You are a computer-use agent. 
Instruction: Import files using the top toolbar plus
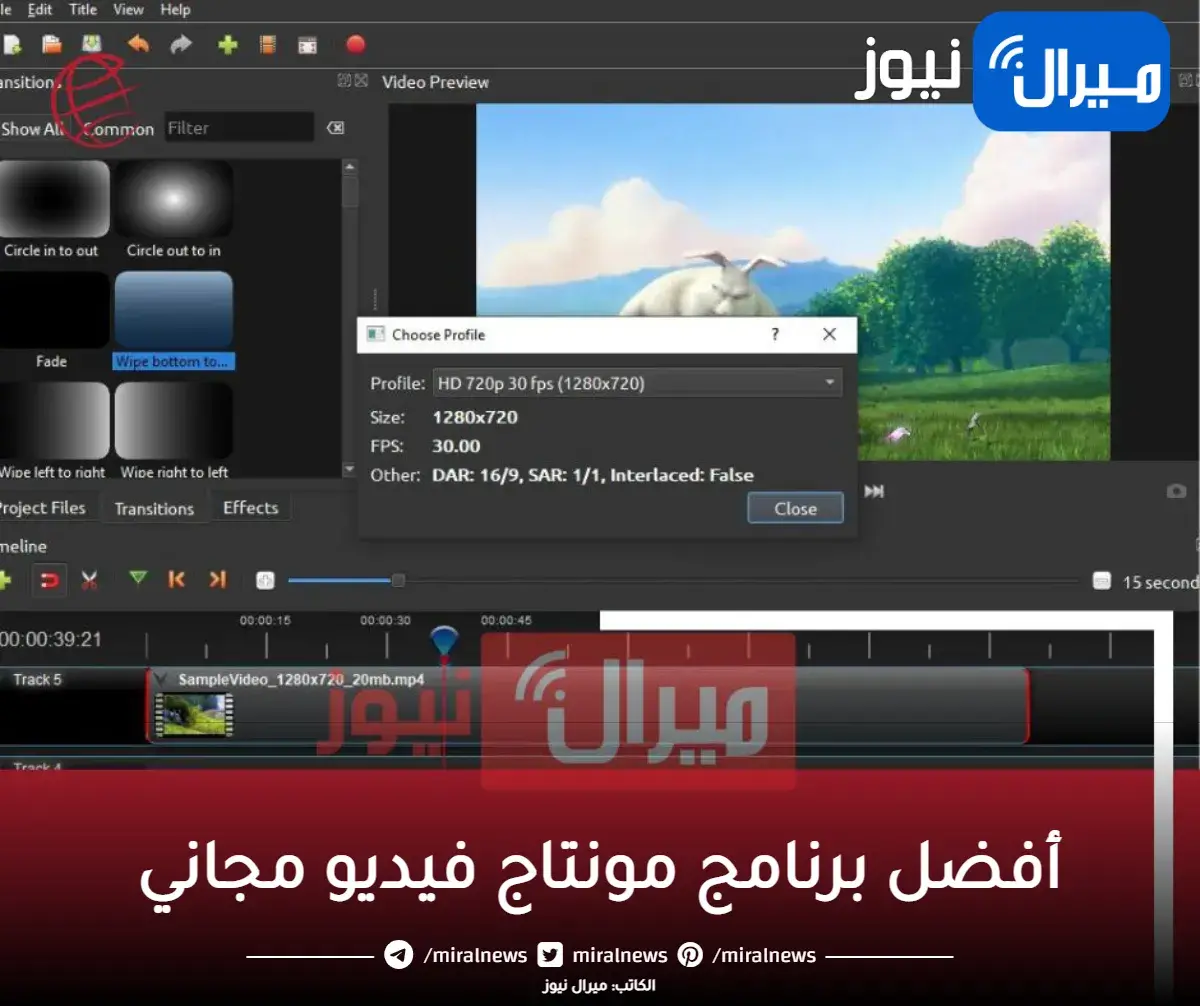[x=228, y=44]
